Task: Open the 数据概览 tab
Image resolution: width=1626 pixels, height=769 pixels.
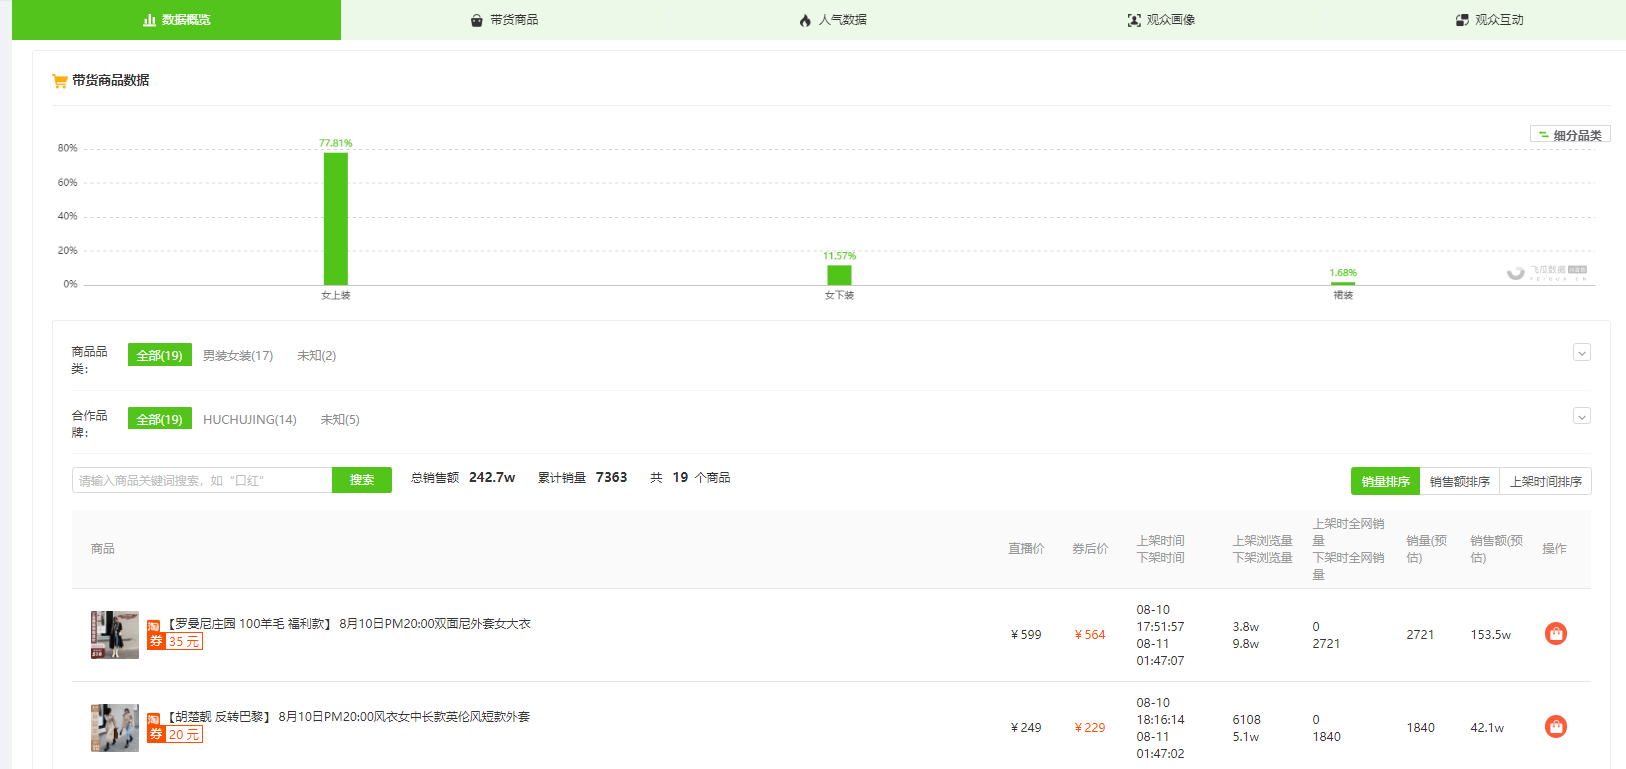Action: coord(176,20)
